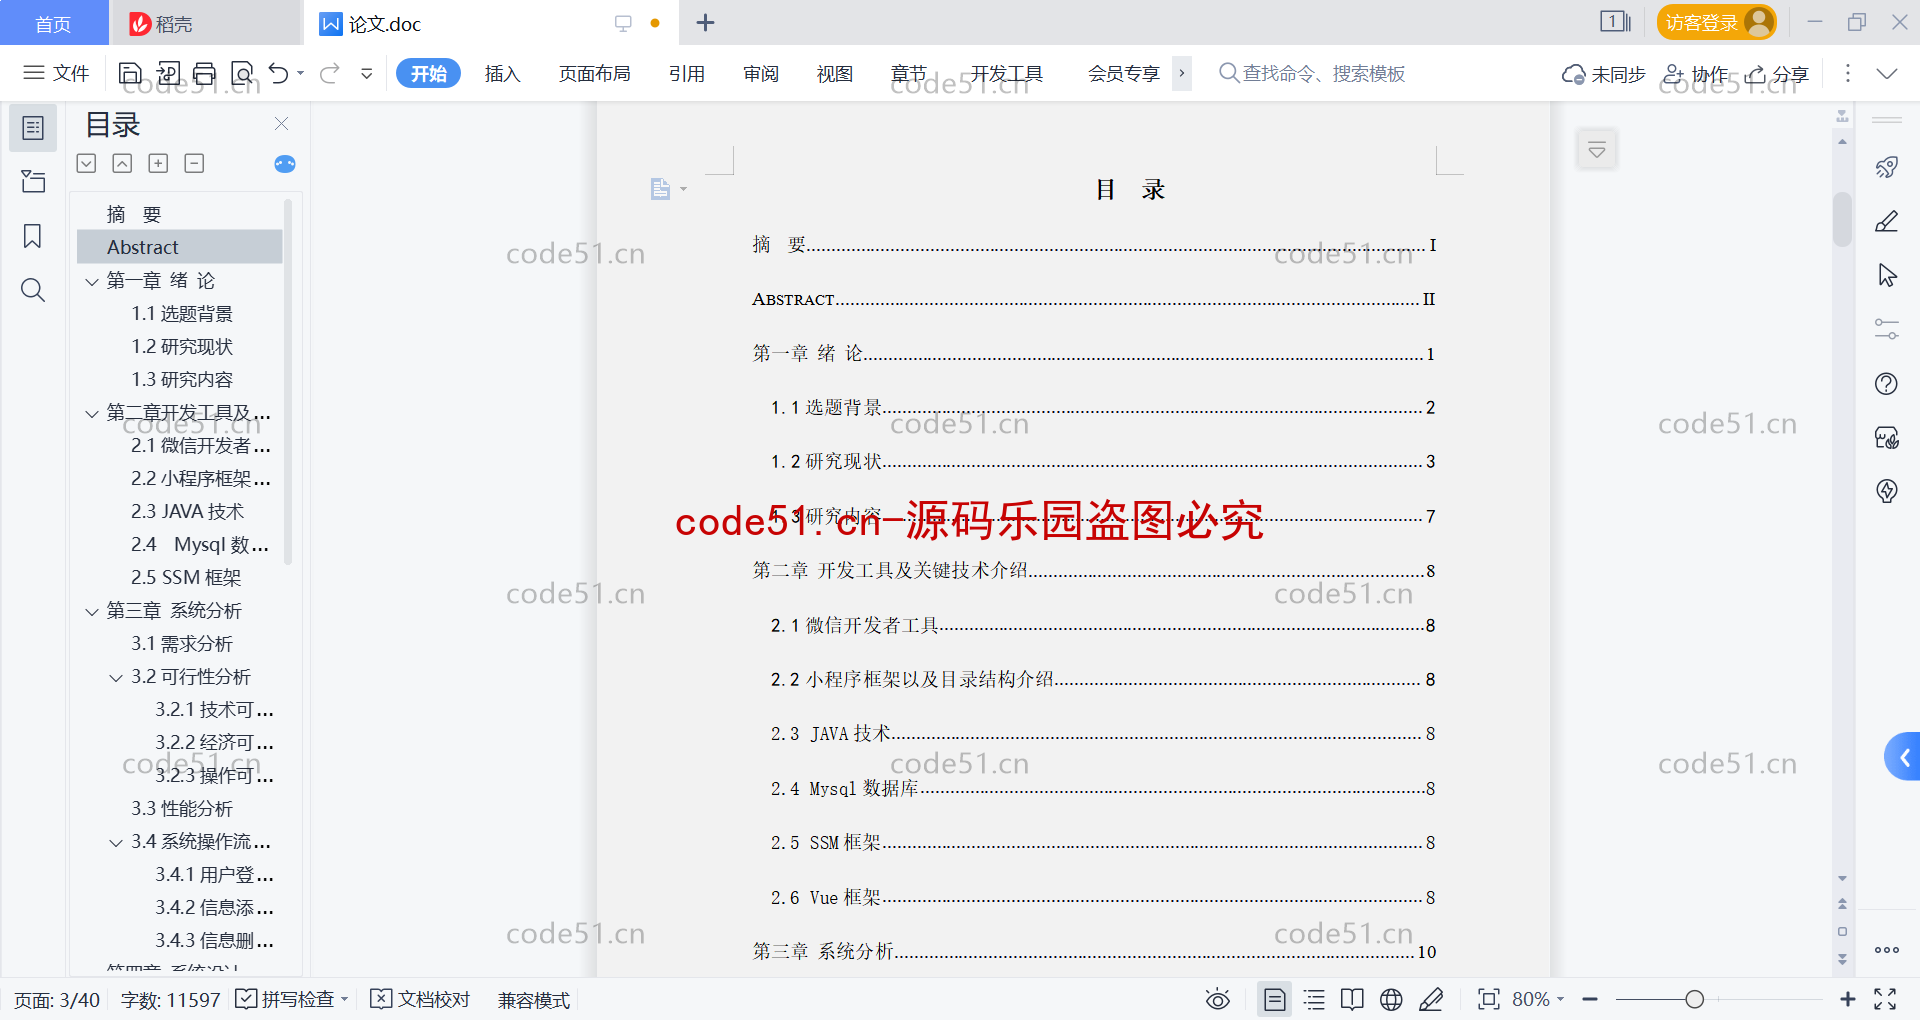1920x1020 pixels.
Task: Click the fit-page icon near zoom
Action: coord(1489,999)
